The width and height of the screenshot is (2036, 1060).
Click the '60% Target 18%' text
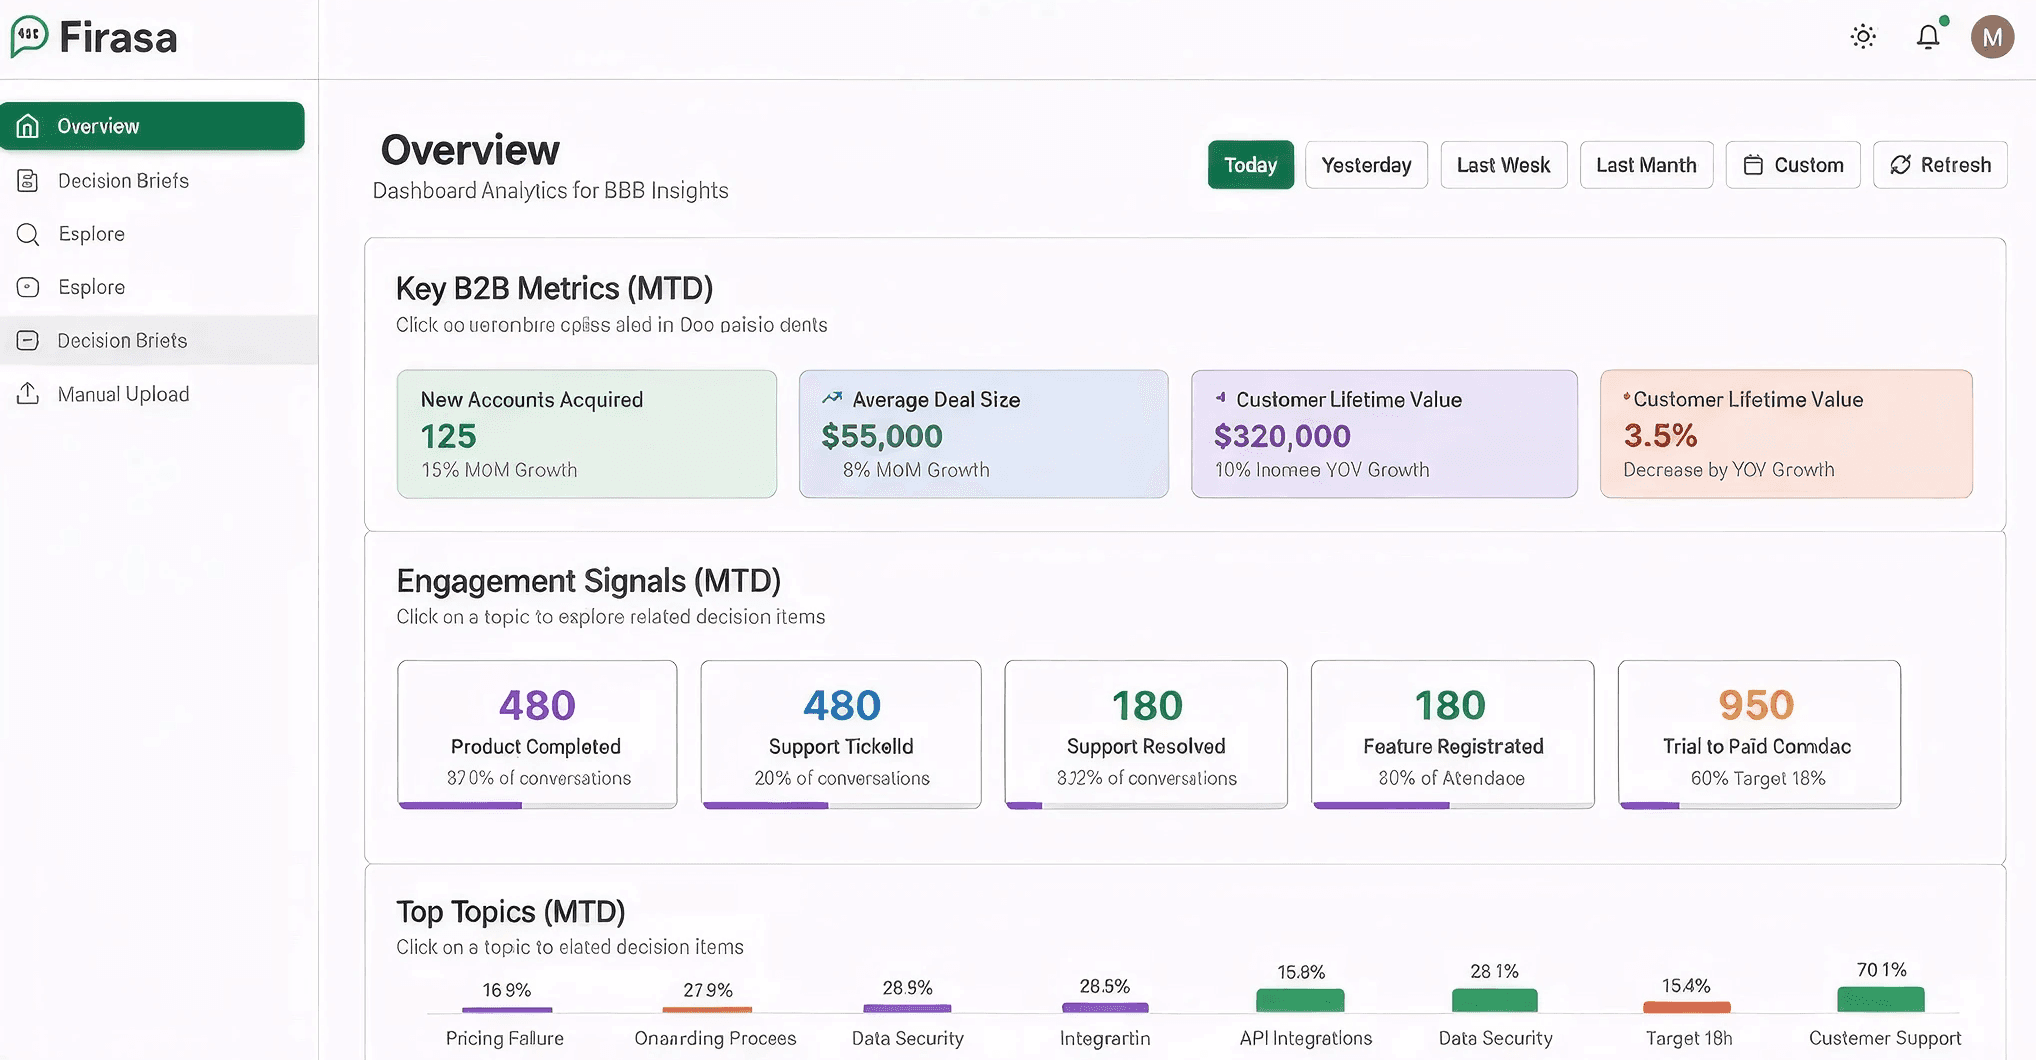point(1758,778)
